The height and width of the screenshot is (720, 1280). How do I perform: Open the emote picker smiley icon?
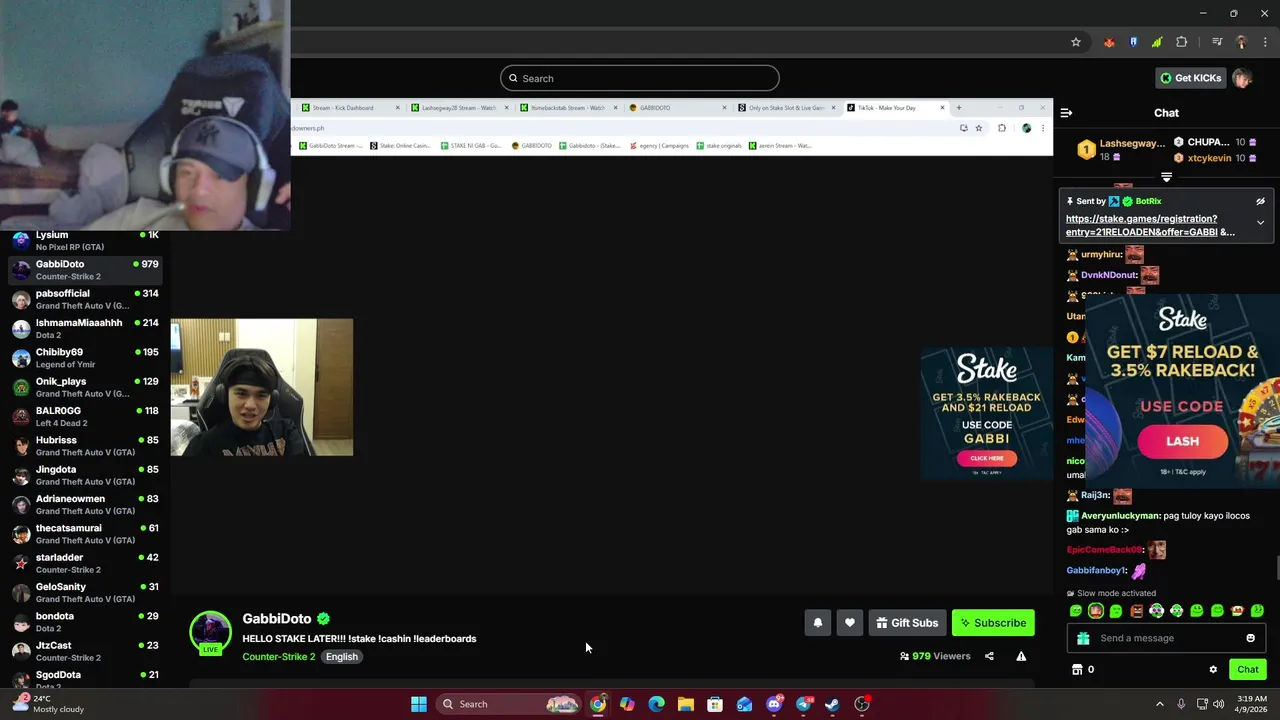tap(1250, 638)
